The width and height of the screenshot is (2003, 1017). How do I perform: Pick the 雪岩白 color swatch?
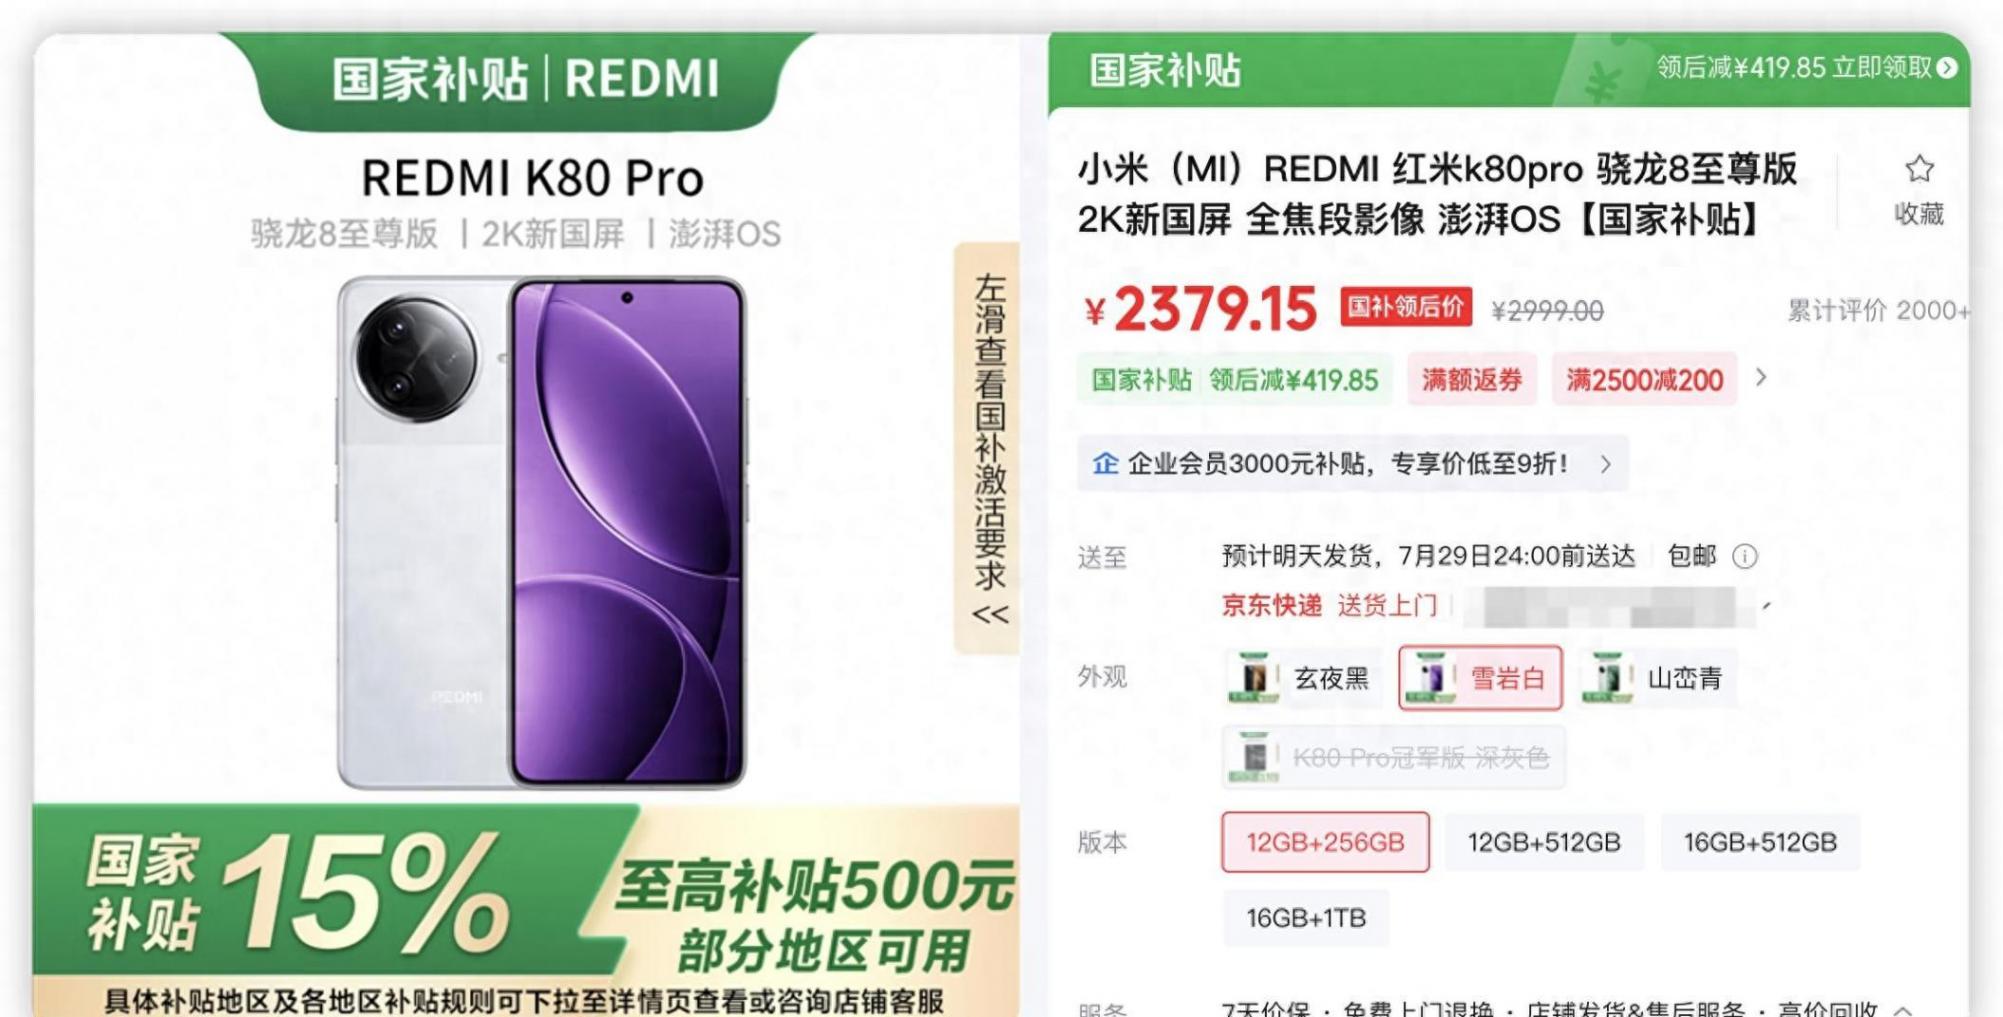point(1480,678)
